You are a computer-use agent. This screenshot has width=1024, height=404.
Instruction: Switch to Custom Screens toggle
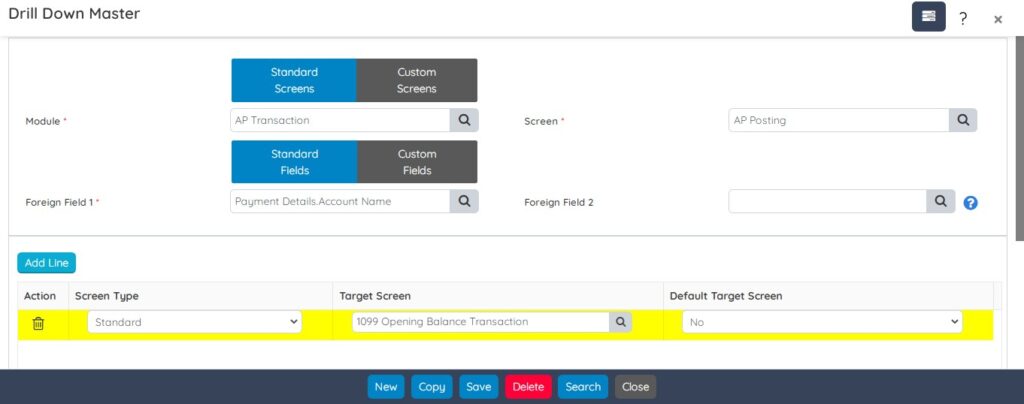coord(417,80)
